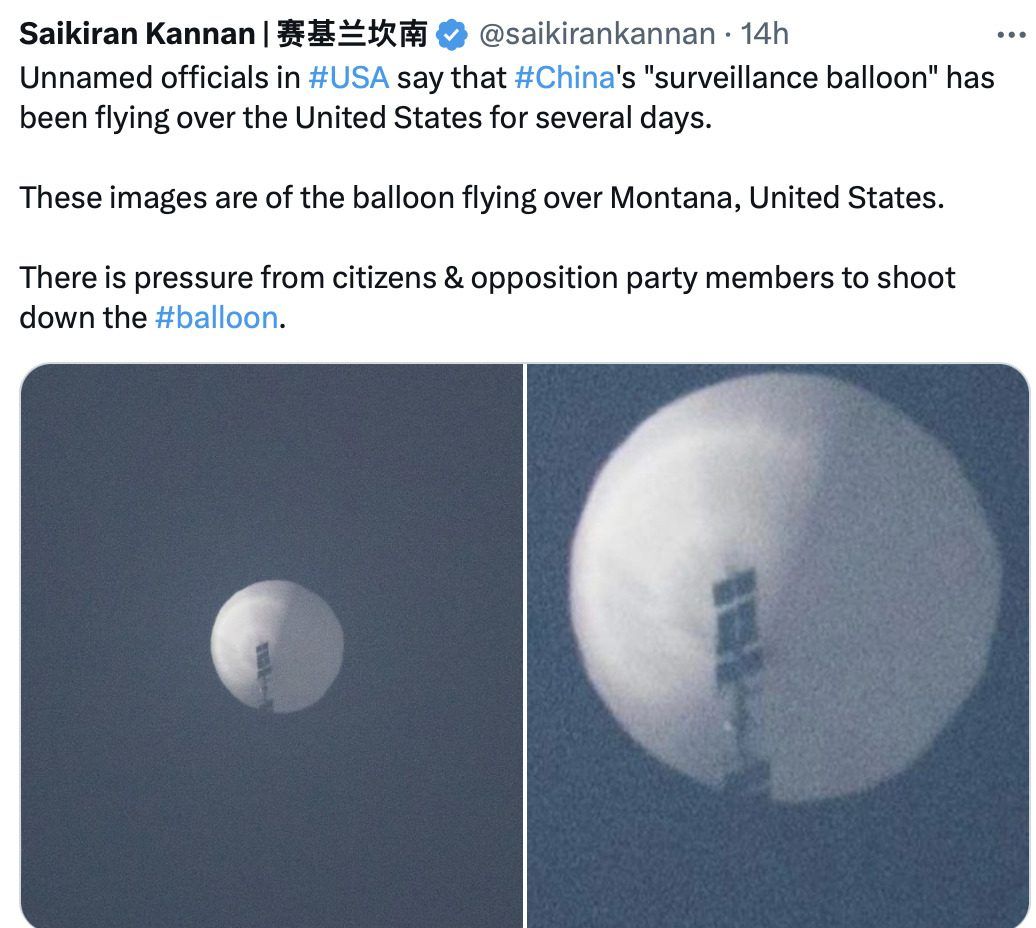Image resolution: width=1036 pixels, height=928 pixels.
Task: Follow the #USA hashtag link
Action: (348, 78)
